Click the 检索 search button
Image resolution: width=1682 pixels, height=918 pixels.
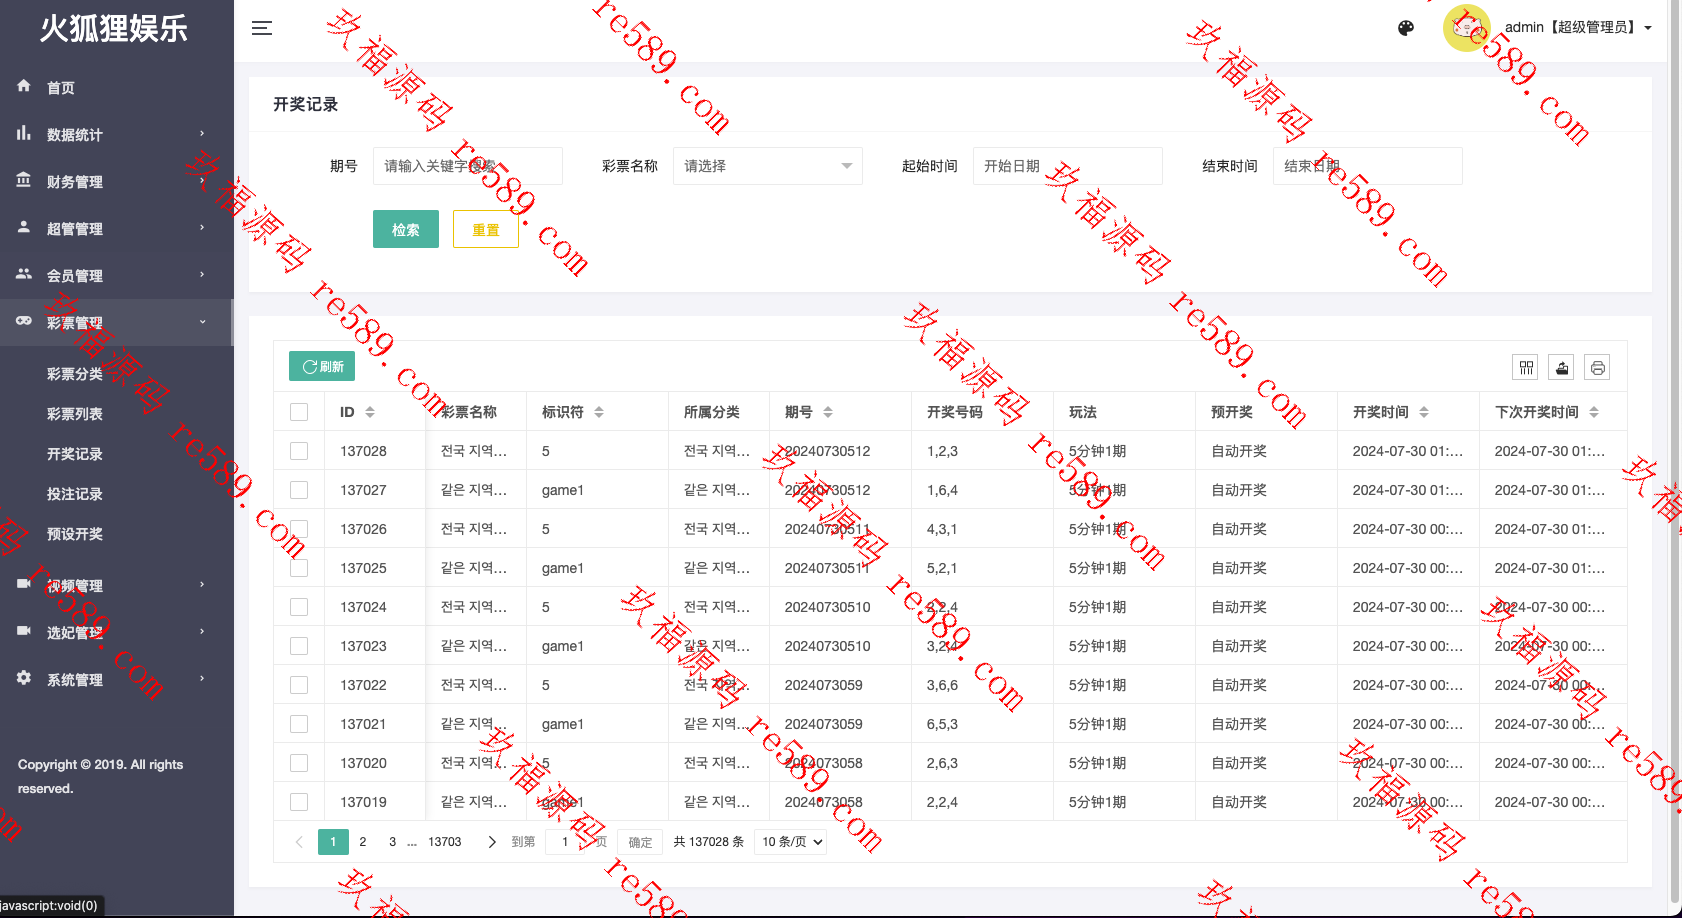pyautogui.click(x=406, y=229)
